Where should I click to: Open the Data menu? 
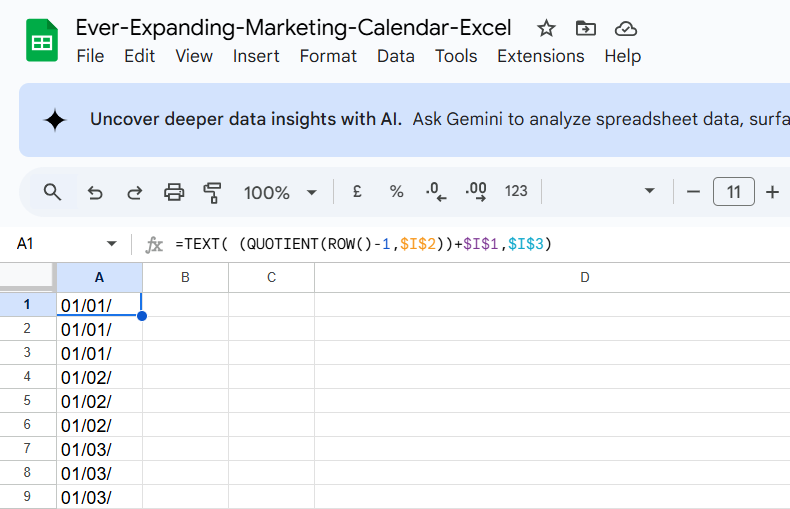click(395, 56)
